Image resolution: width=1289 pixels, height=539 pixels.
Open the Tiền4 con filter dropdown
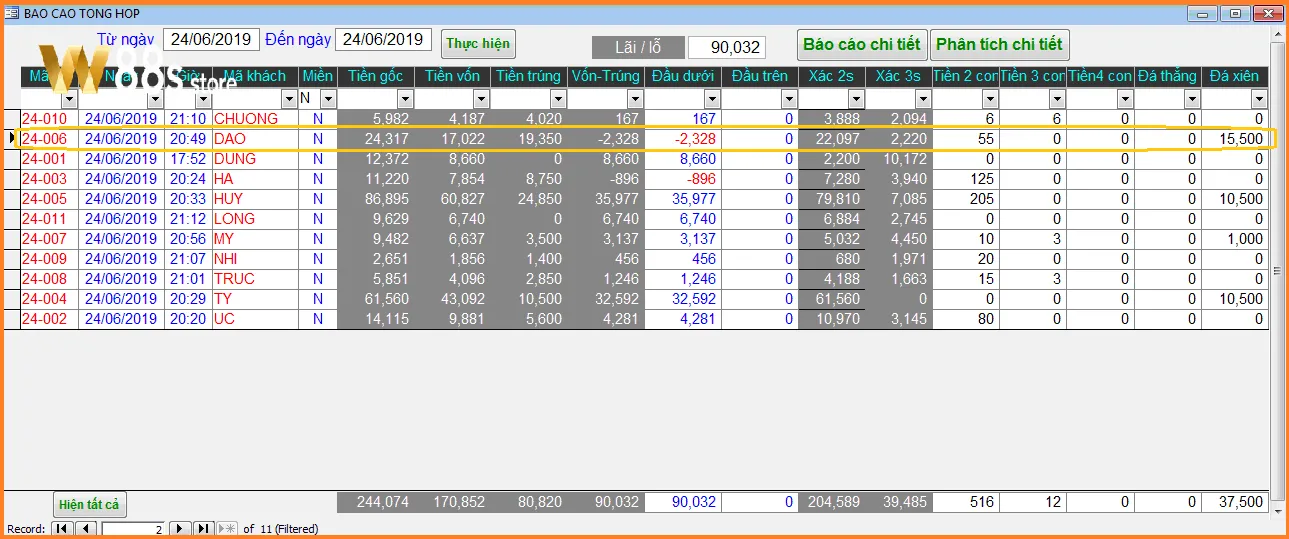pos(1125,99)
